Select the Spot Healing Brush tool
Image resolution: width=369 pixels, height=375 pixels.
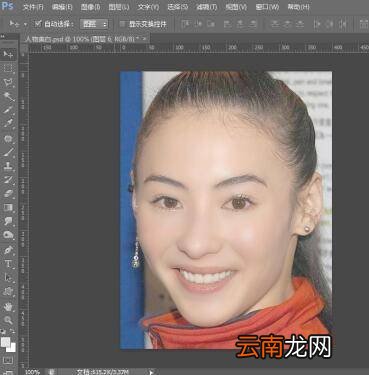tap(8, 138)
